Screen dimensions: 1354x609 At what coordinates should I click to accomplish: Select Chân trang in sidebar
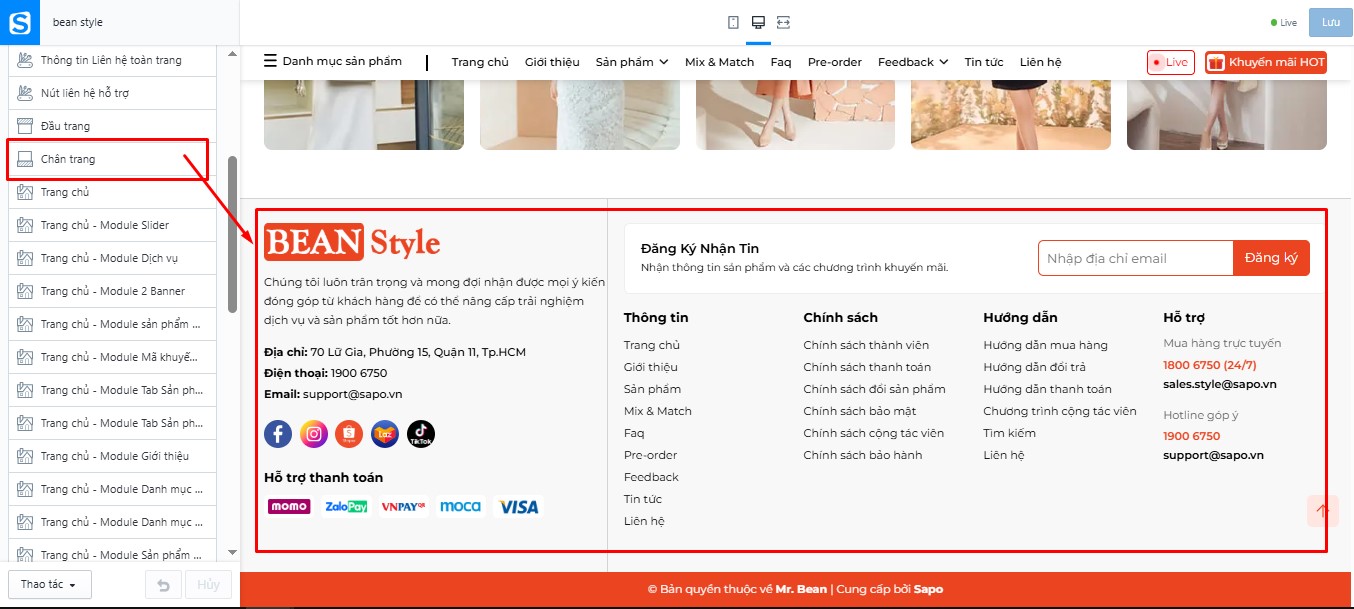point(112,159)
